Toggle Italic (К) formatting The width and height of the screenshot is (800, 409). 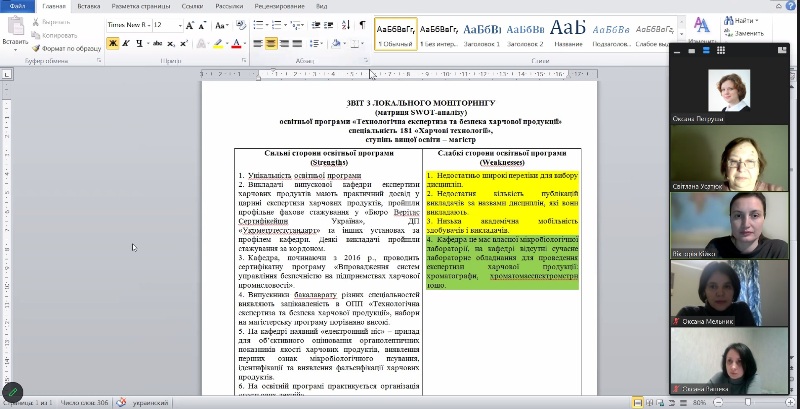(126, 44)
